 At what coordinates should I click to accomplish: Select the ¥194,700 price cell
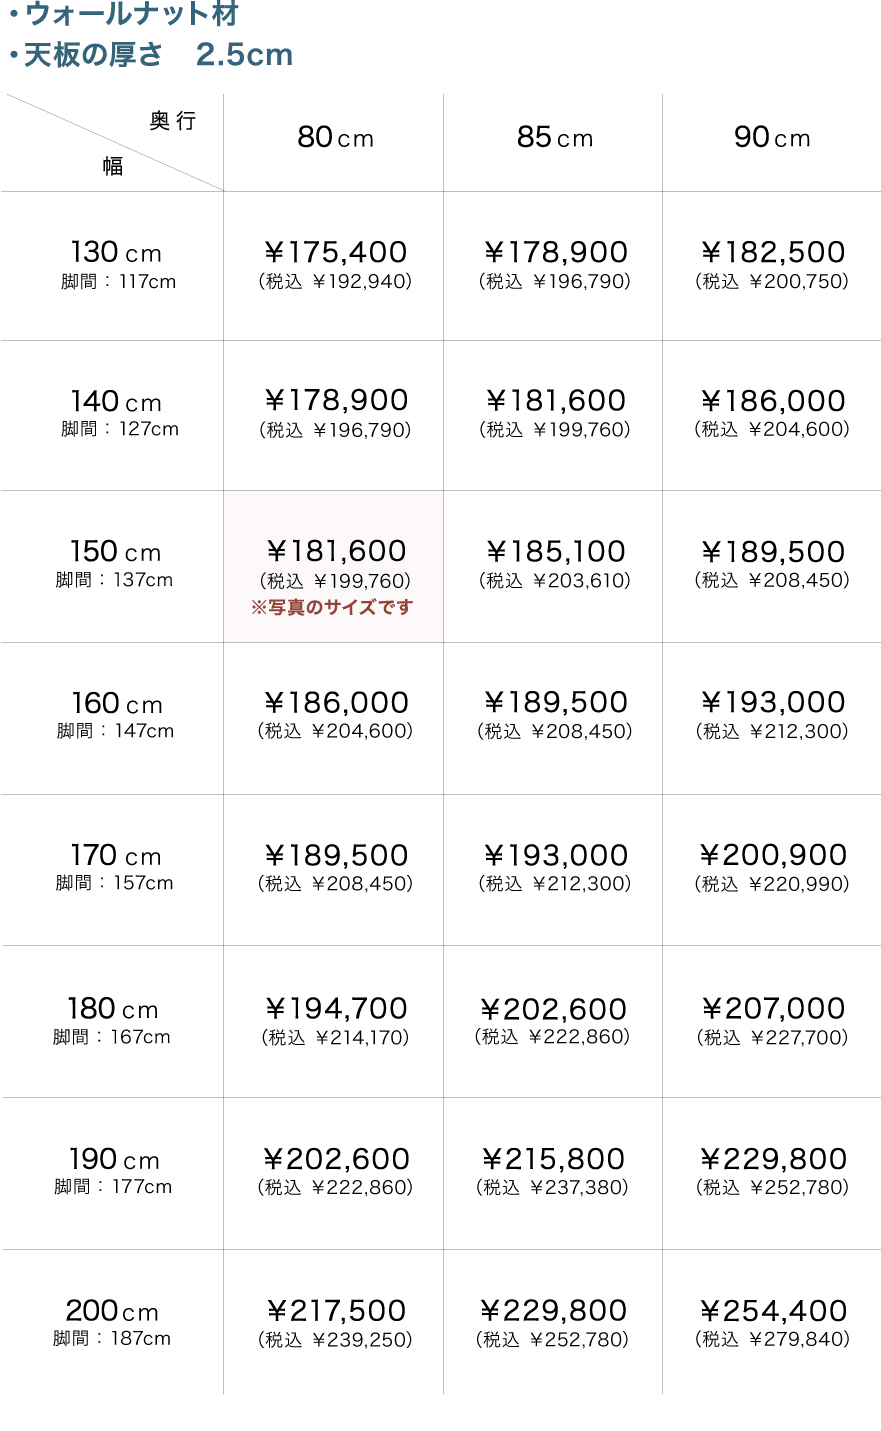[335, 1009]
